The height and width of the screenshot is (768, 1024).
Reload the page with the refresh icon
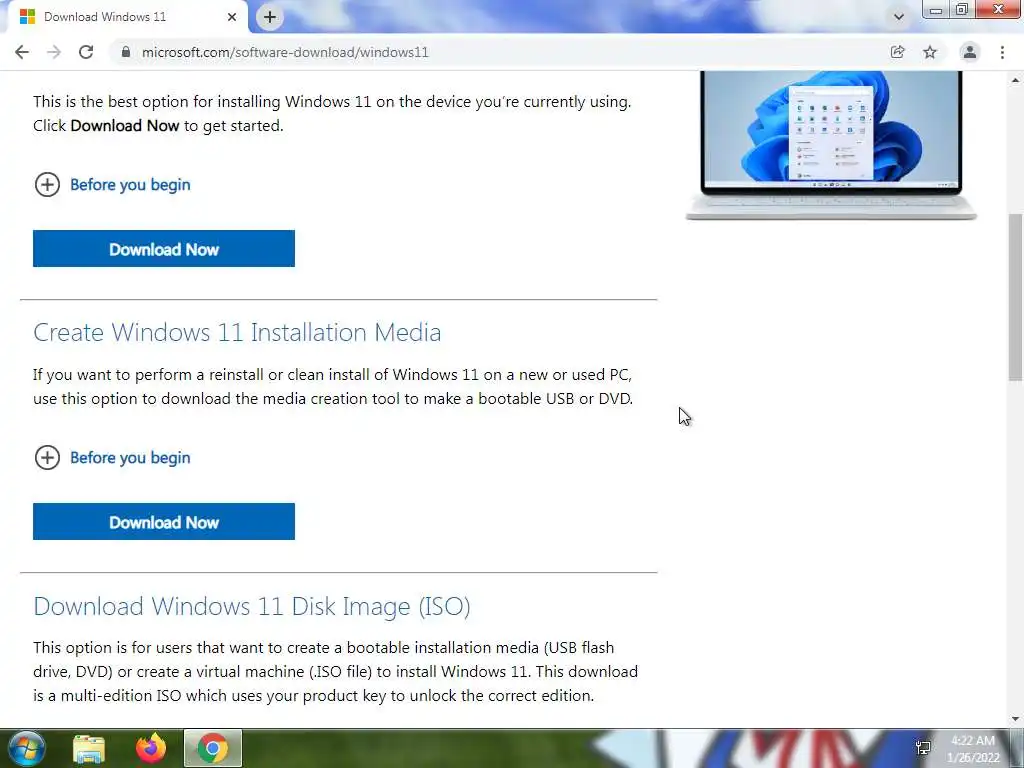pos(86,52)
